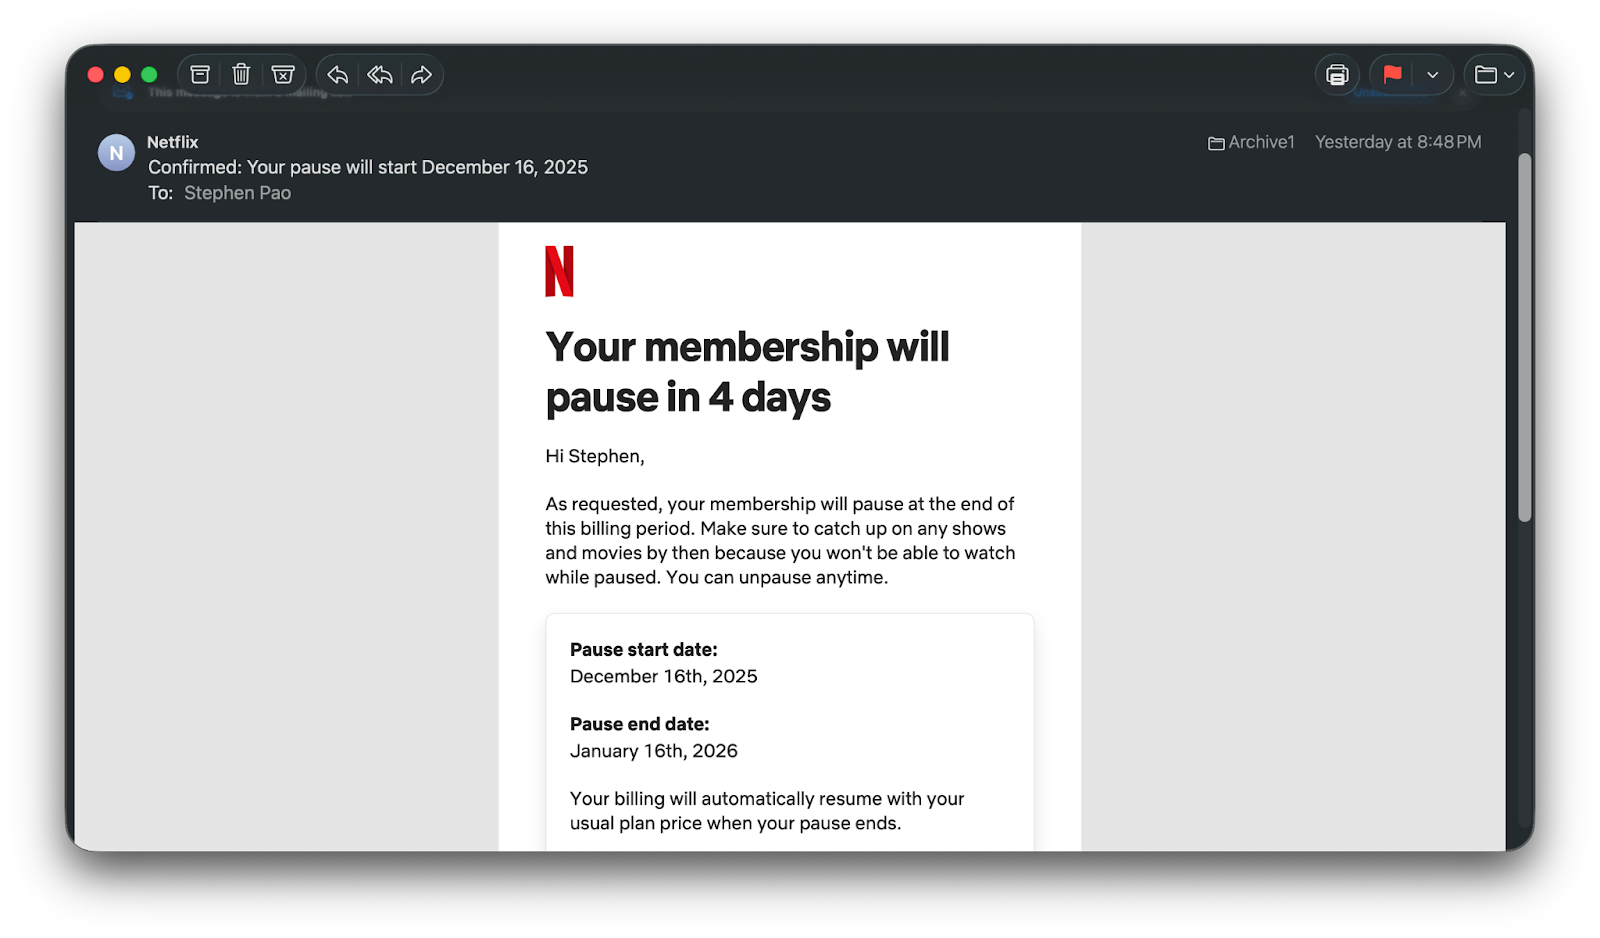Click the sender name Netflix
The image size is (1600, 938).
(173, 142)
